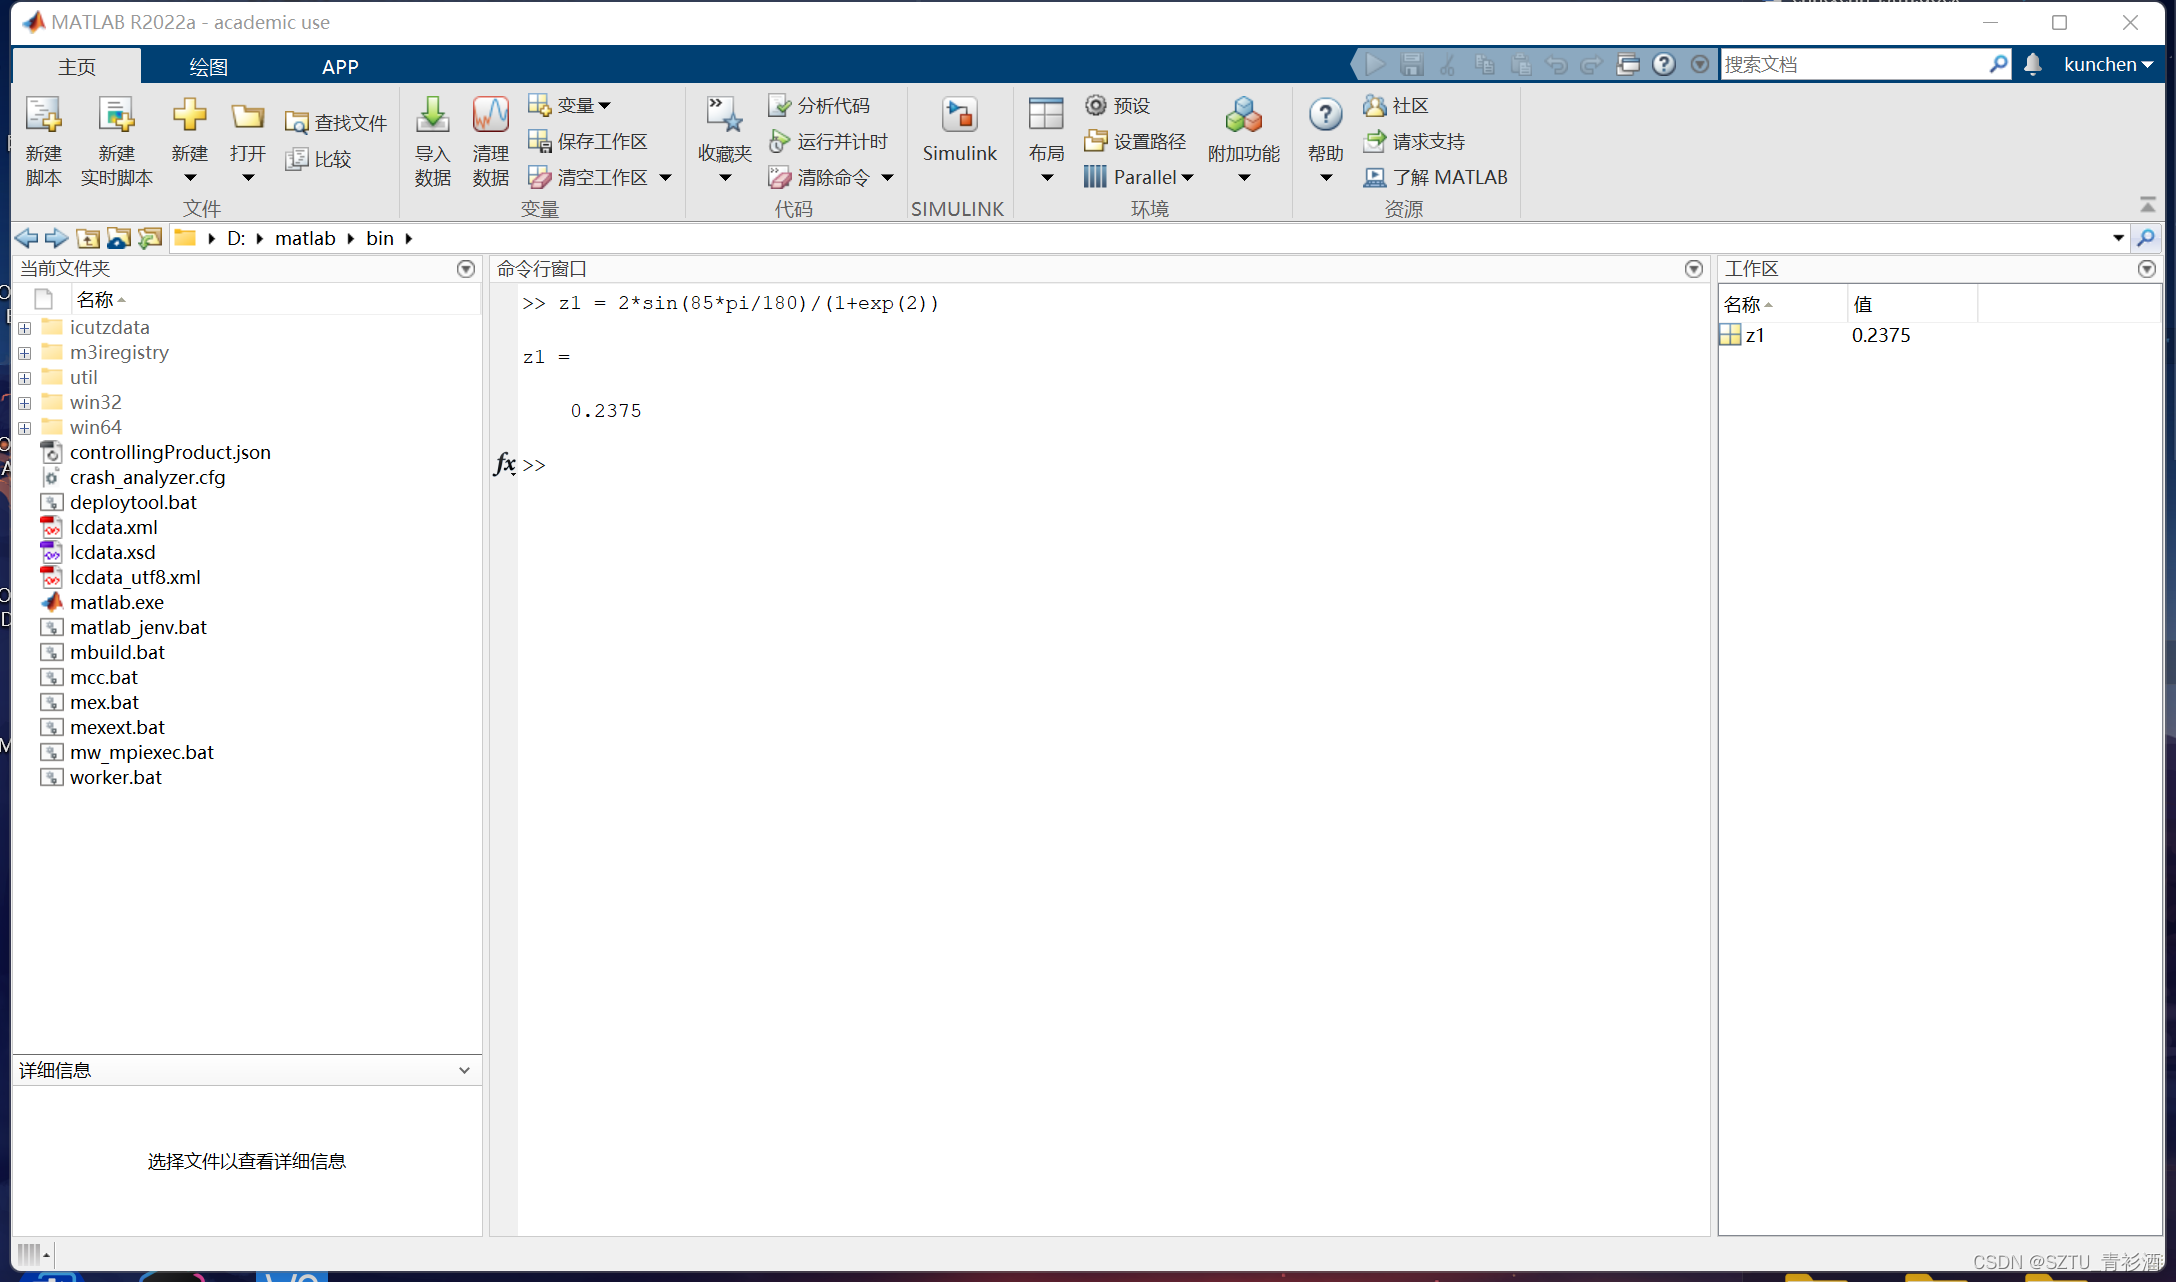This screenshot has height=1282, width=2176.
Task: Click the Compare files icon
Action: [297, 159]
